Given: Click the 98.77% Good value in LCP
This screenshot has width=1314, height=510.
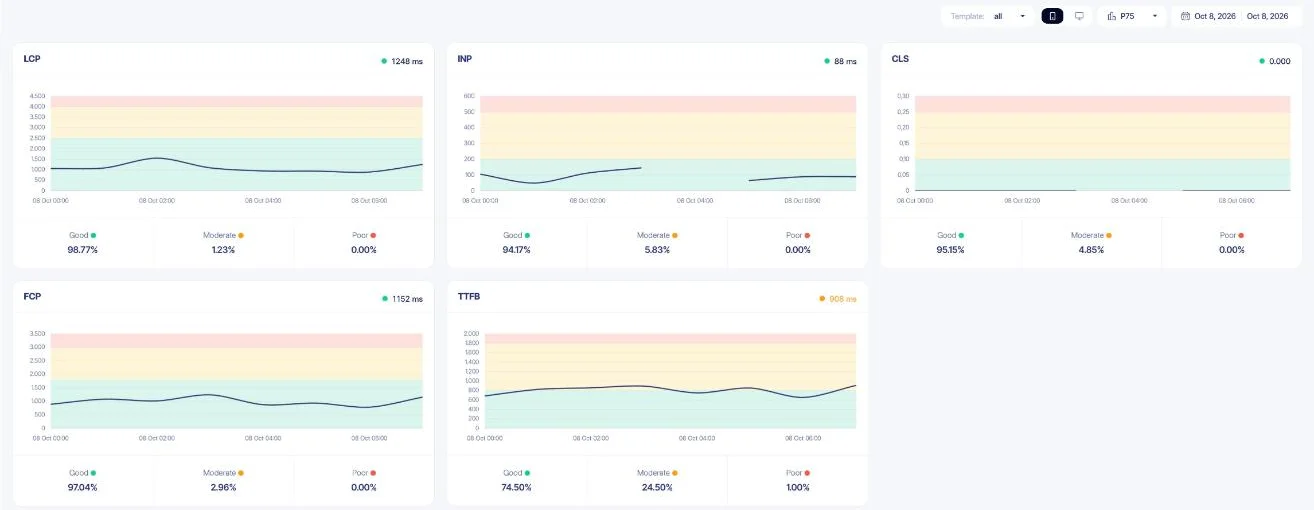Looking at the screenshot, I should 82,250.
